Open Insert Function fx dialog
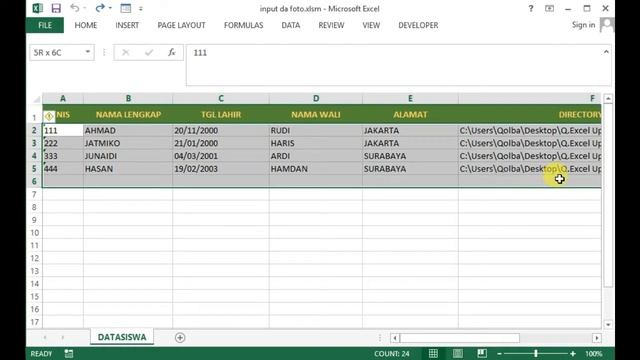The width and height of the screenshot is (640, 360). tap(172, 52)
